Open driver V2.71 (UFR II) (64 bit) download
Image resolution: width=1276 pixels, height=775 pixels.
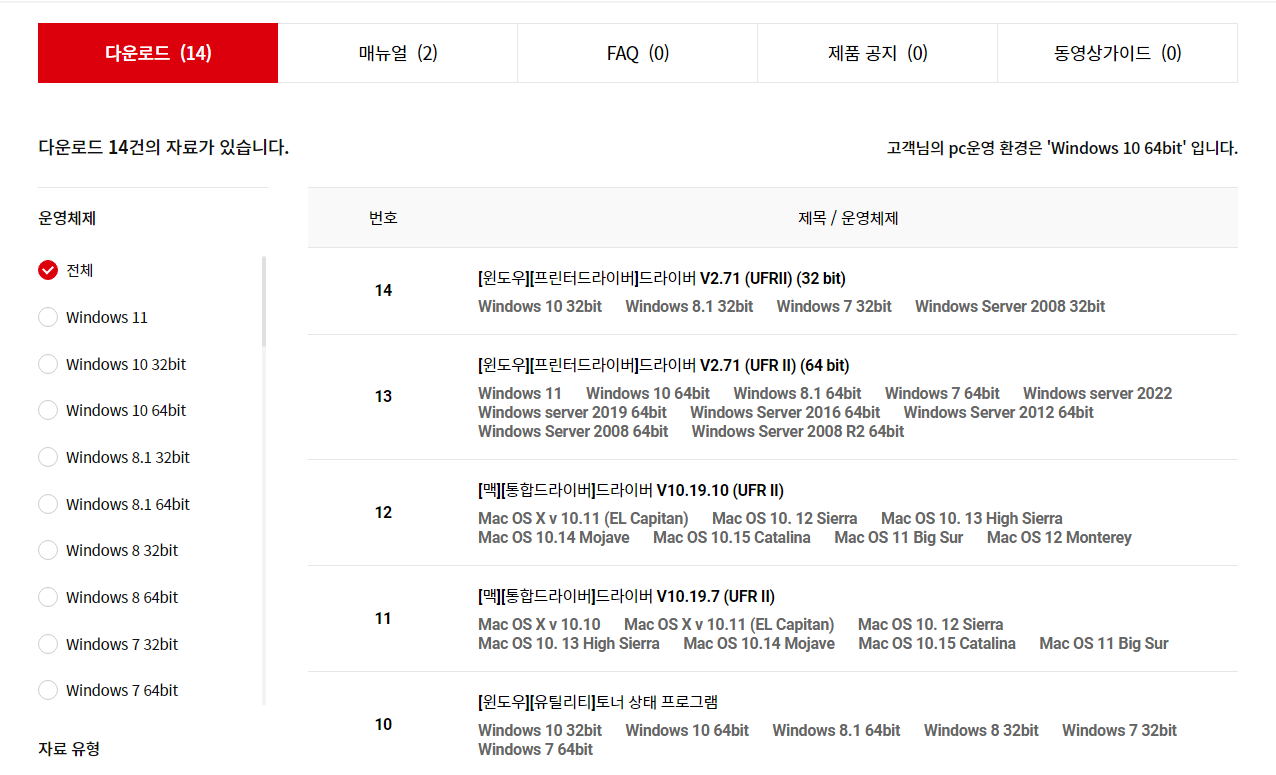click(x=664, y=365)
